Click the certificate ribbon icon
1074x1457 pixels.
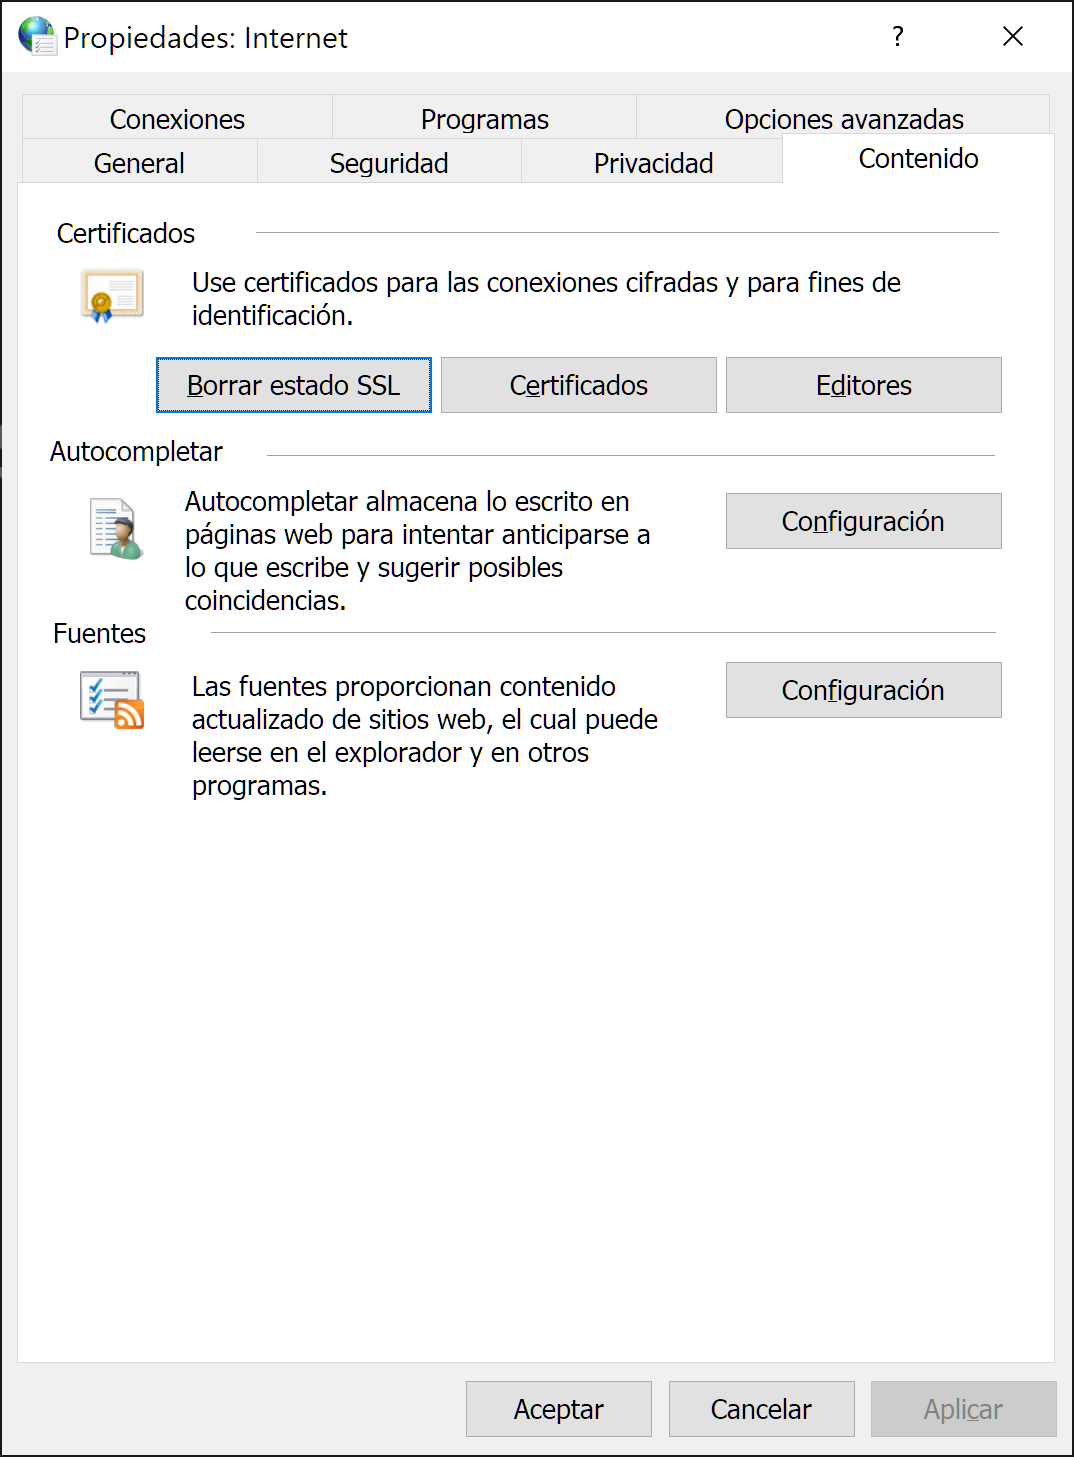pyautogui.click(x=112, y=296)
